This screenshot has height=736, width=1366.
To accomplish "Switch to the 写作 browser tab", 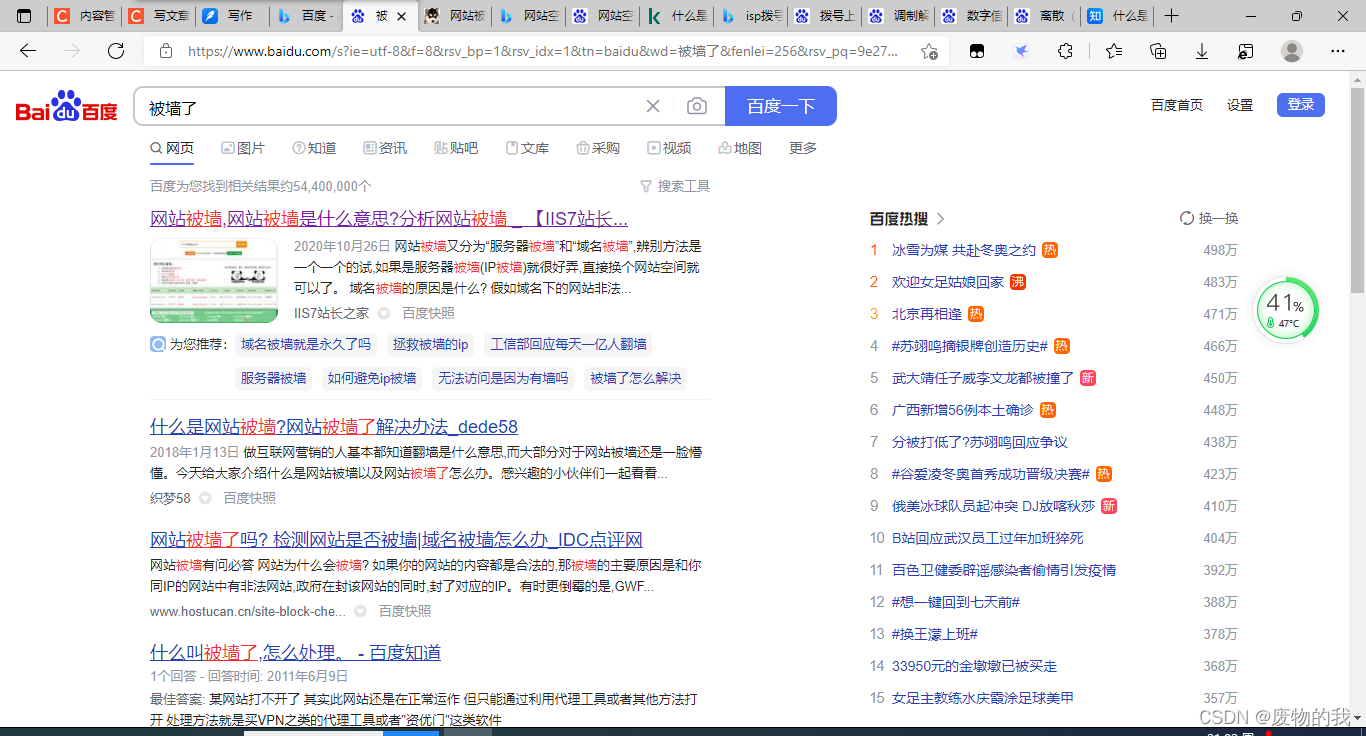I will point(232,16).
